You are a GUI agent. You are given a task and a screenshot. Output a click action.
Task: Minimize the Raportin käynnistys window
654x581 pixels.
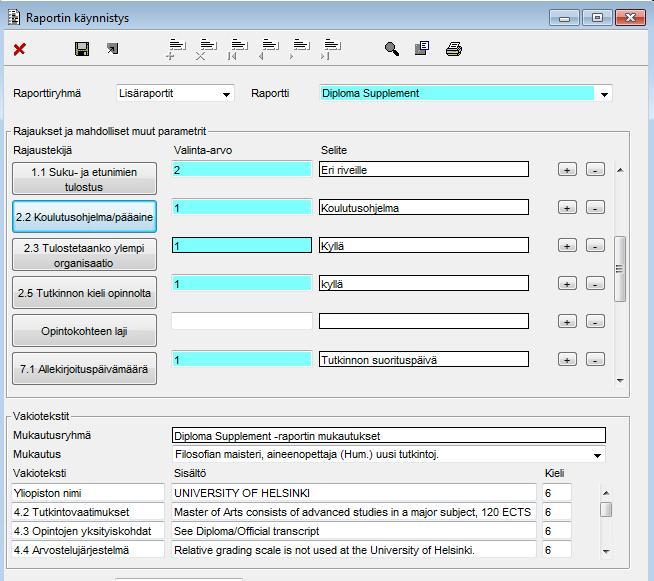564,18
